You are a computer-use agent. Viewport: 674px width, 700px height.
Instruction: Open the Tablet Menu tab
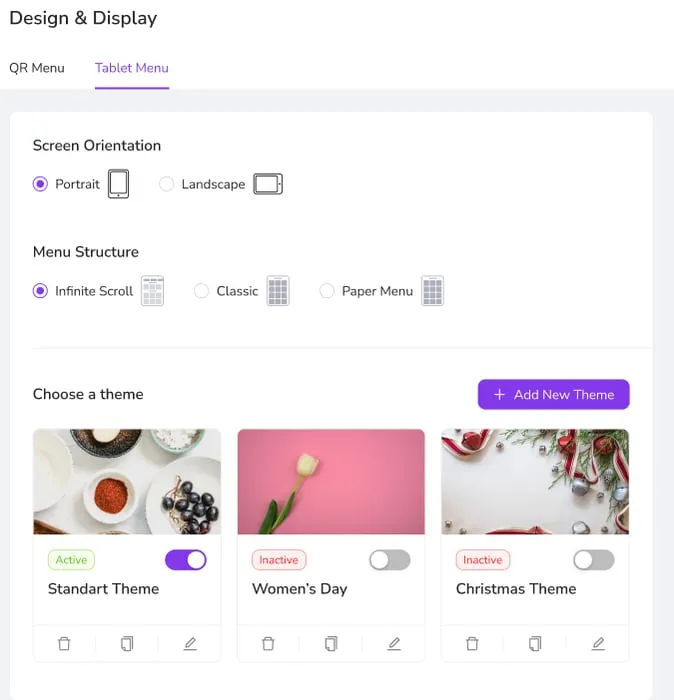[132, 68]
